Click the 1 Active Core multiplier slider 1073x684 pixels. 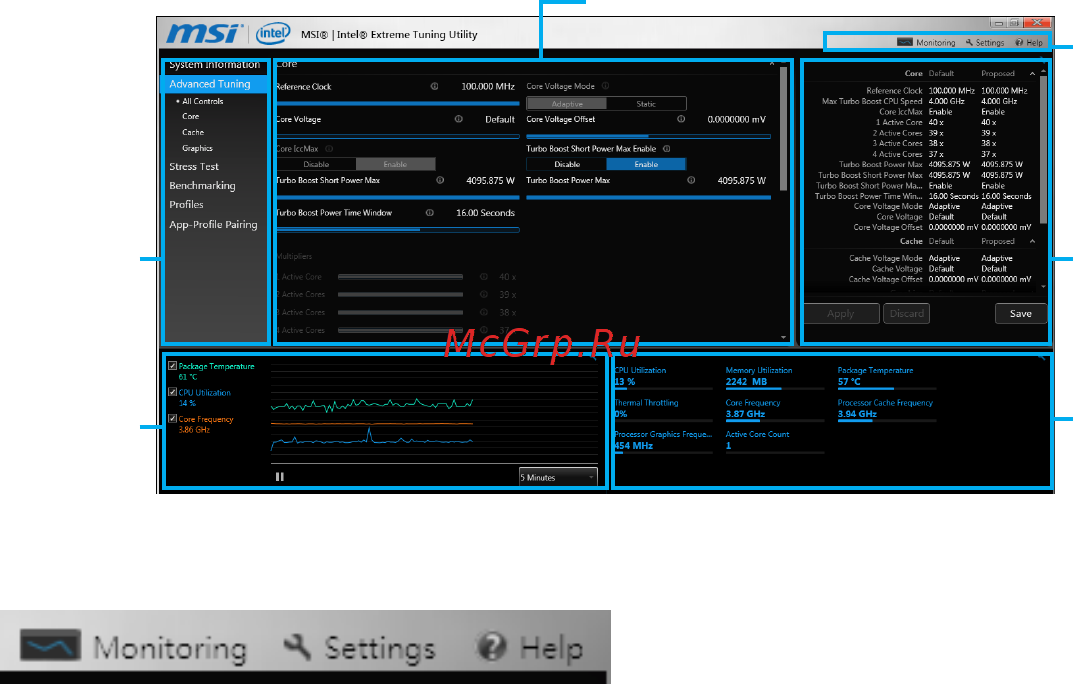pos(400,277)
